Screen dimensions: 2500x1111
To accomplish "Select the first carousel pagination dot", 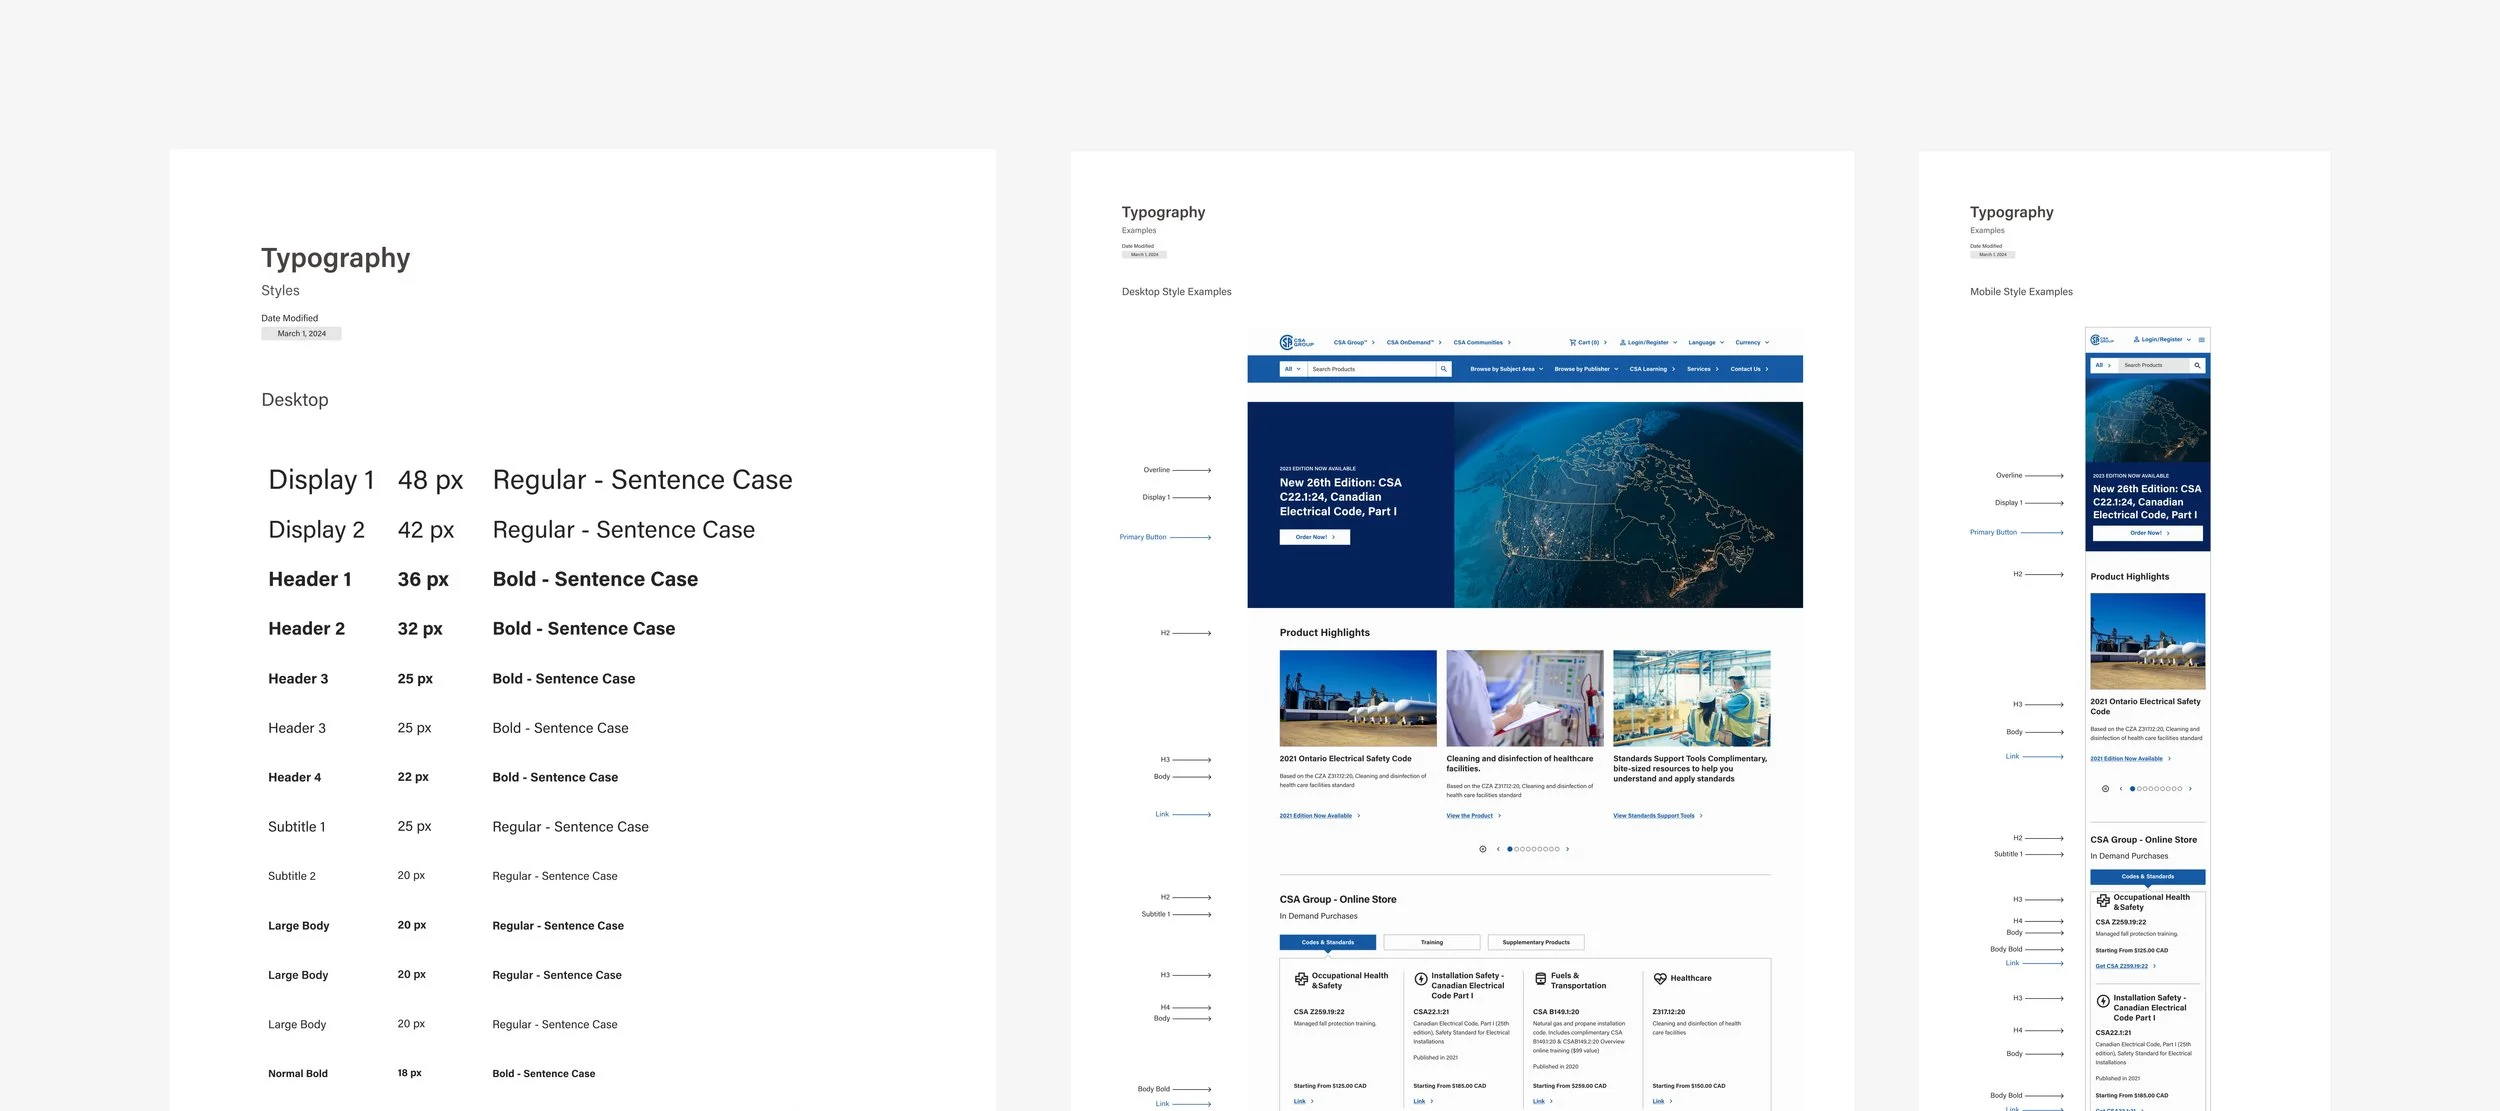I will 1510,848.
